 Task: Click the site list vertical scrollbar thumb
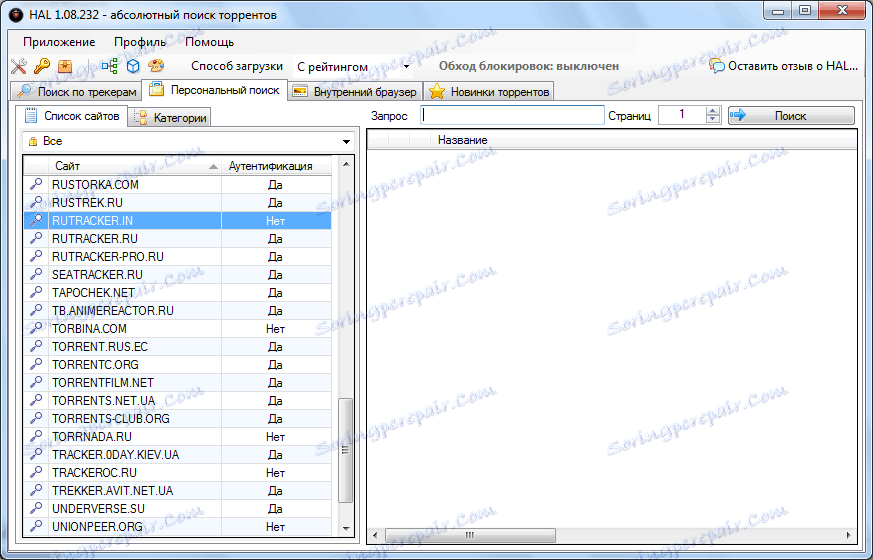pos(346,450)
